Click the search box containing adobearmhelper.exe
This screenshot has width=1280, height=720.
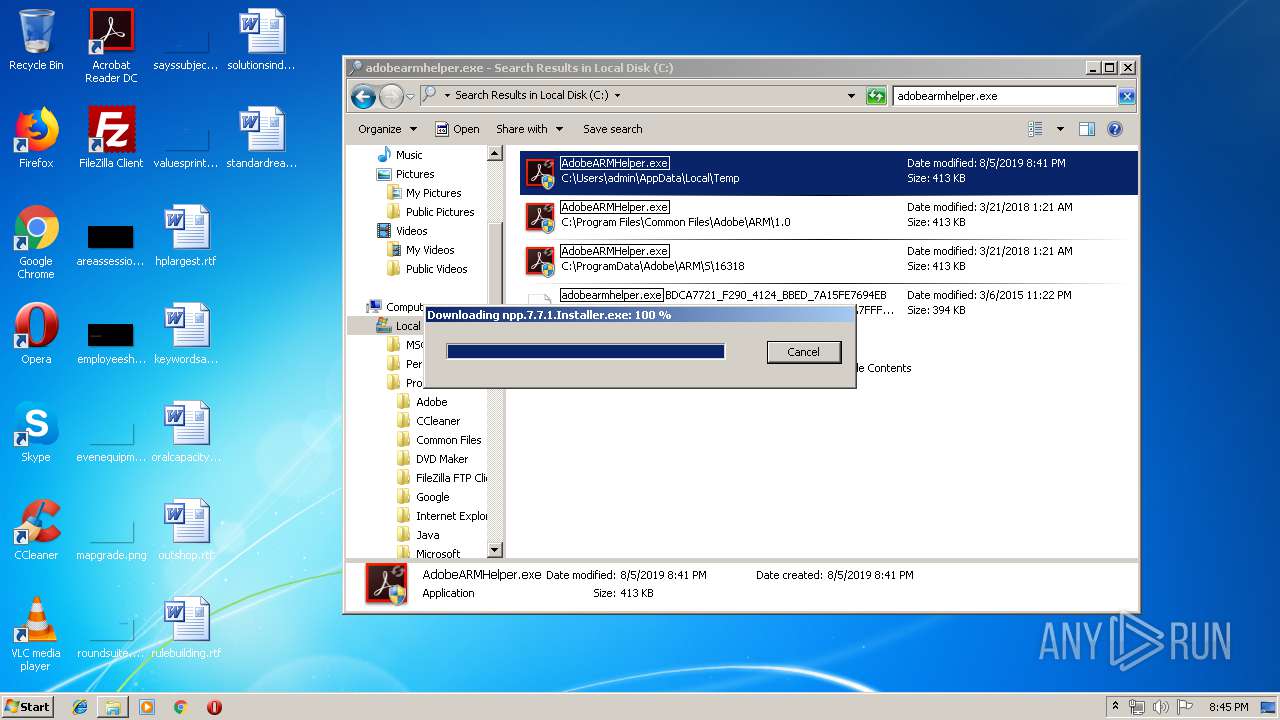(1004, 96)
